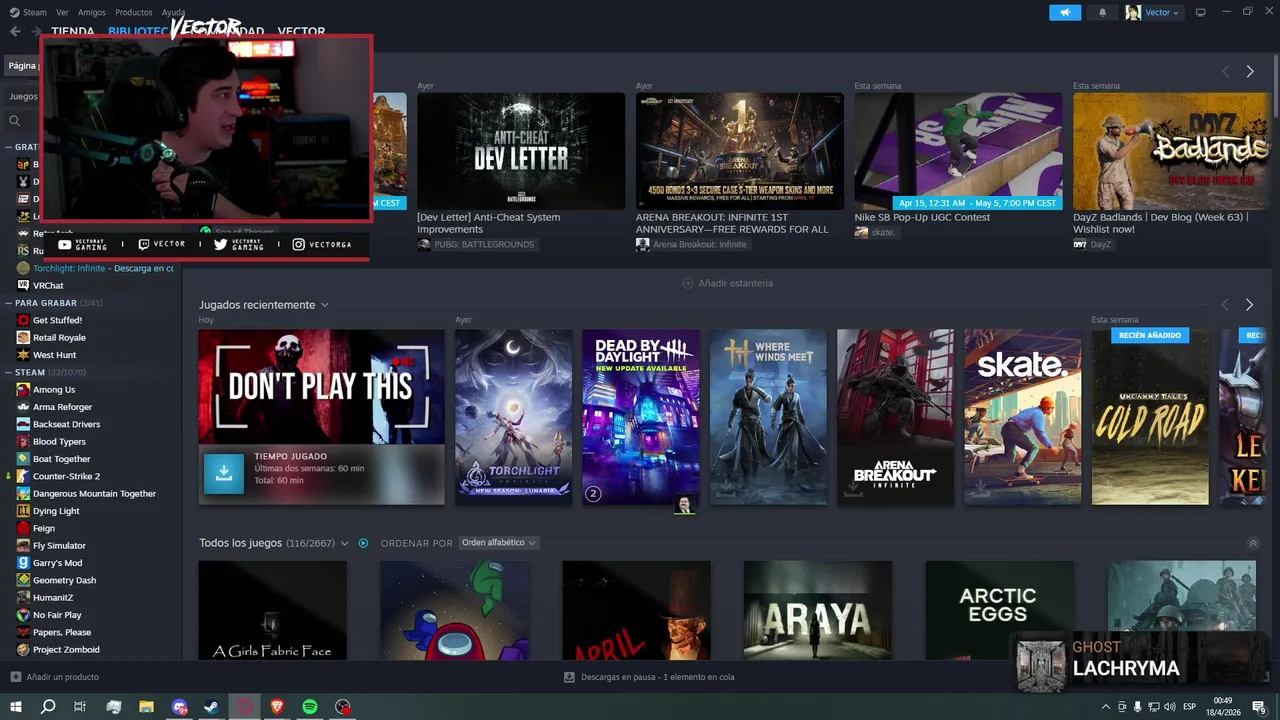Open the Where Winds Meet cover
Screen dimensions: 1280x720
[x=768, y=417]
